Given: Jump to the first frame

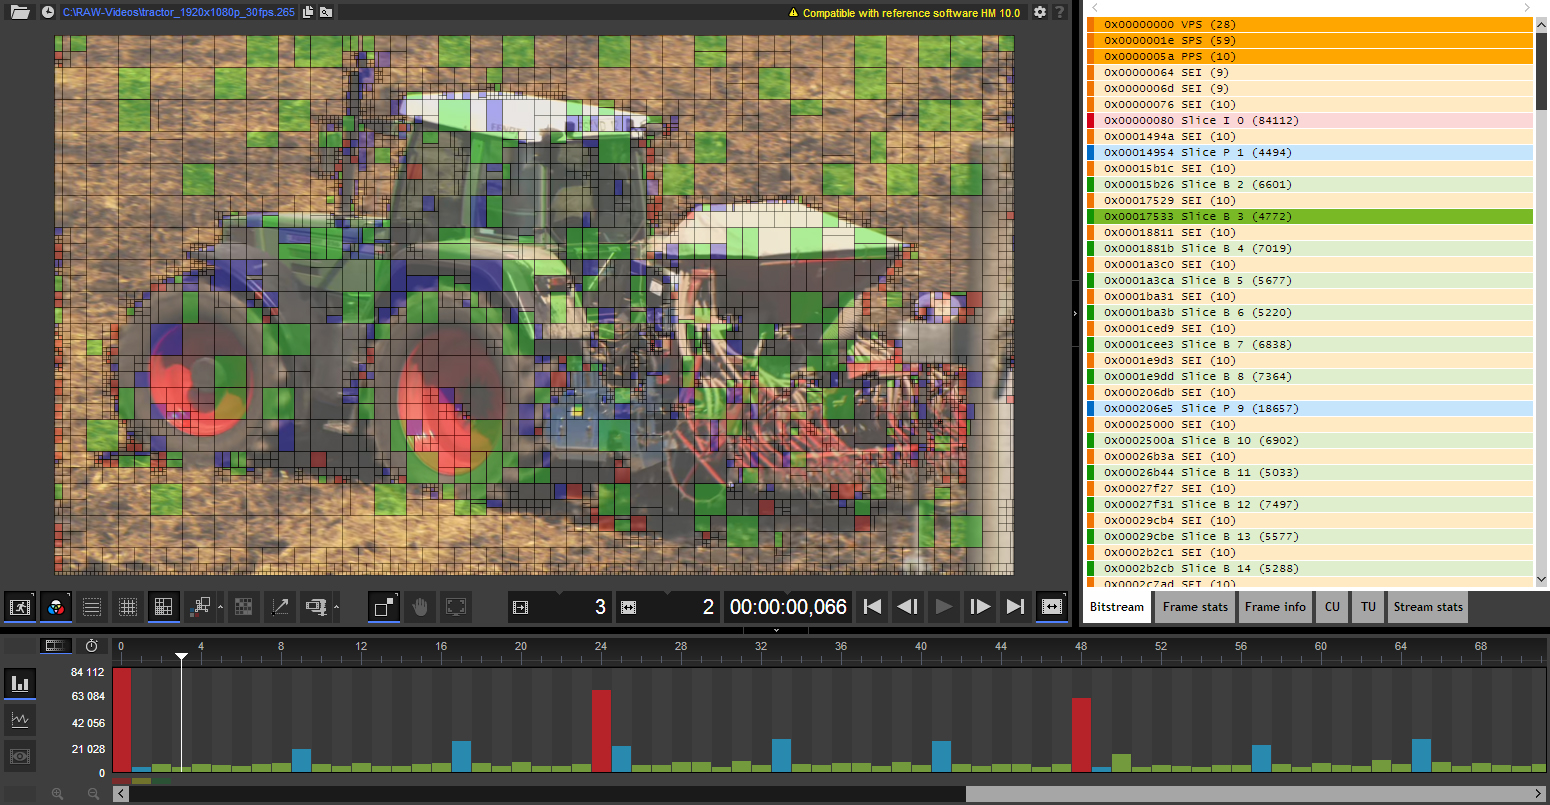Looking at the screenshot, I should [x=872, y=607].
